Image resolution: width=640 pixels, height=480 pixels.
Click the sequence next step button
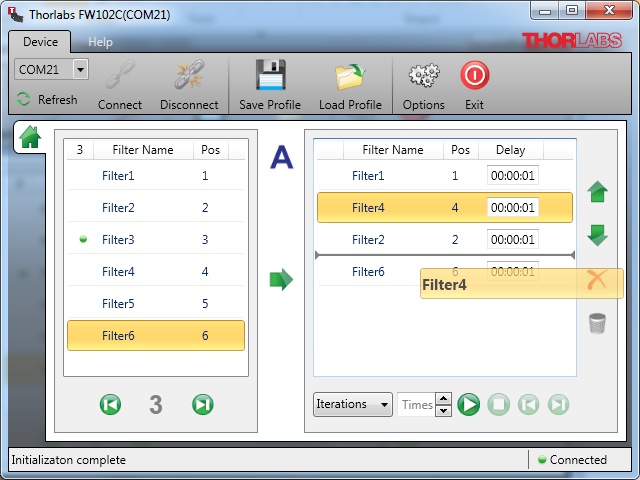tap(558, 404)
